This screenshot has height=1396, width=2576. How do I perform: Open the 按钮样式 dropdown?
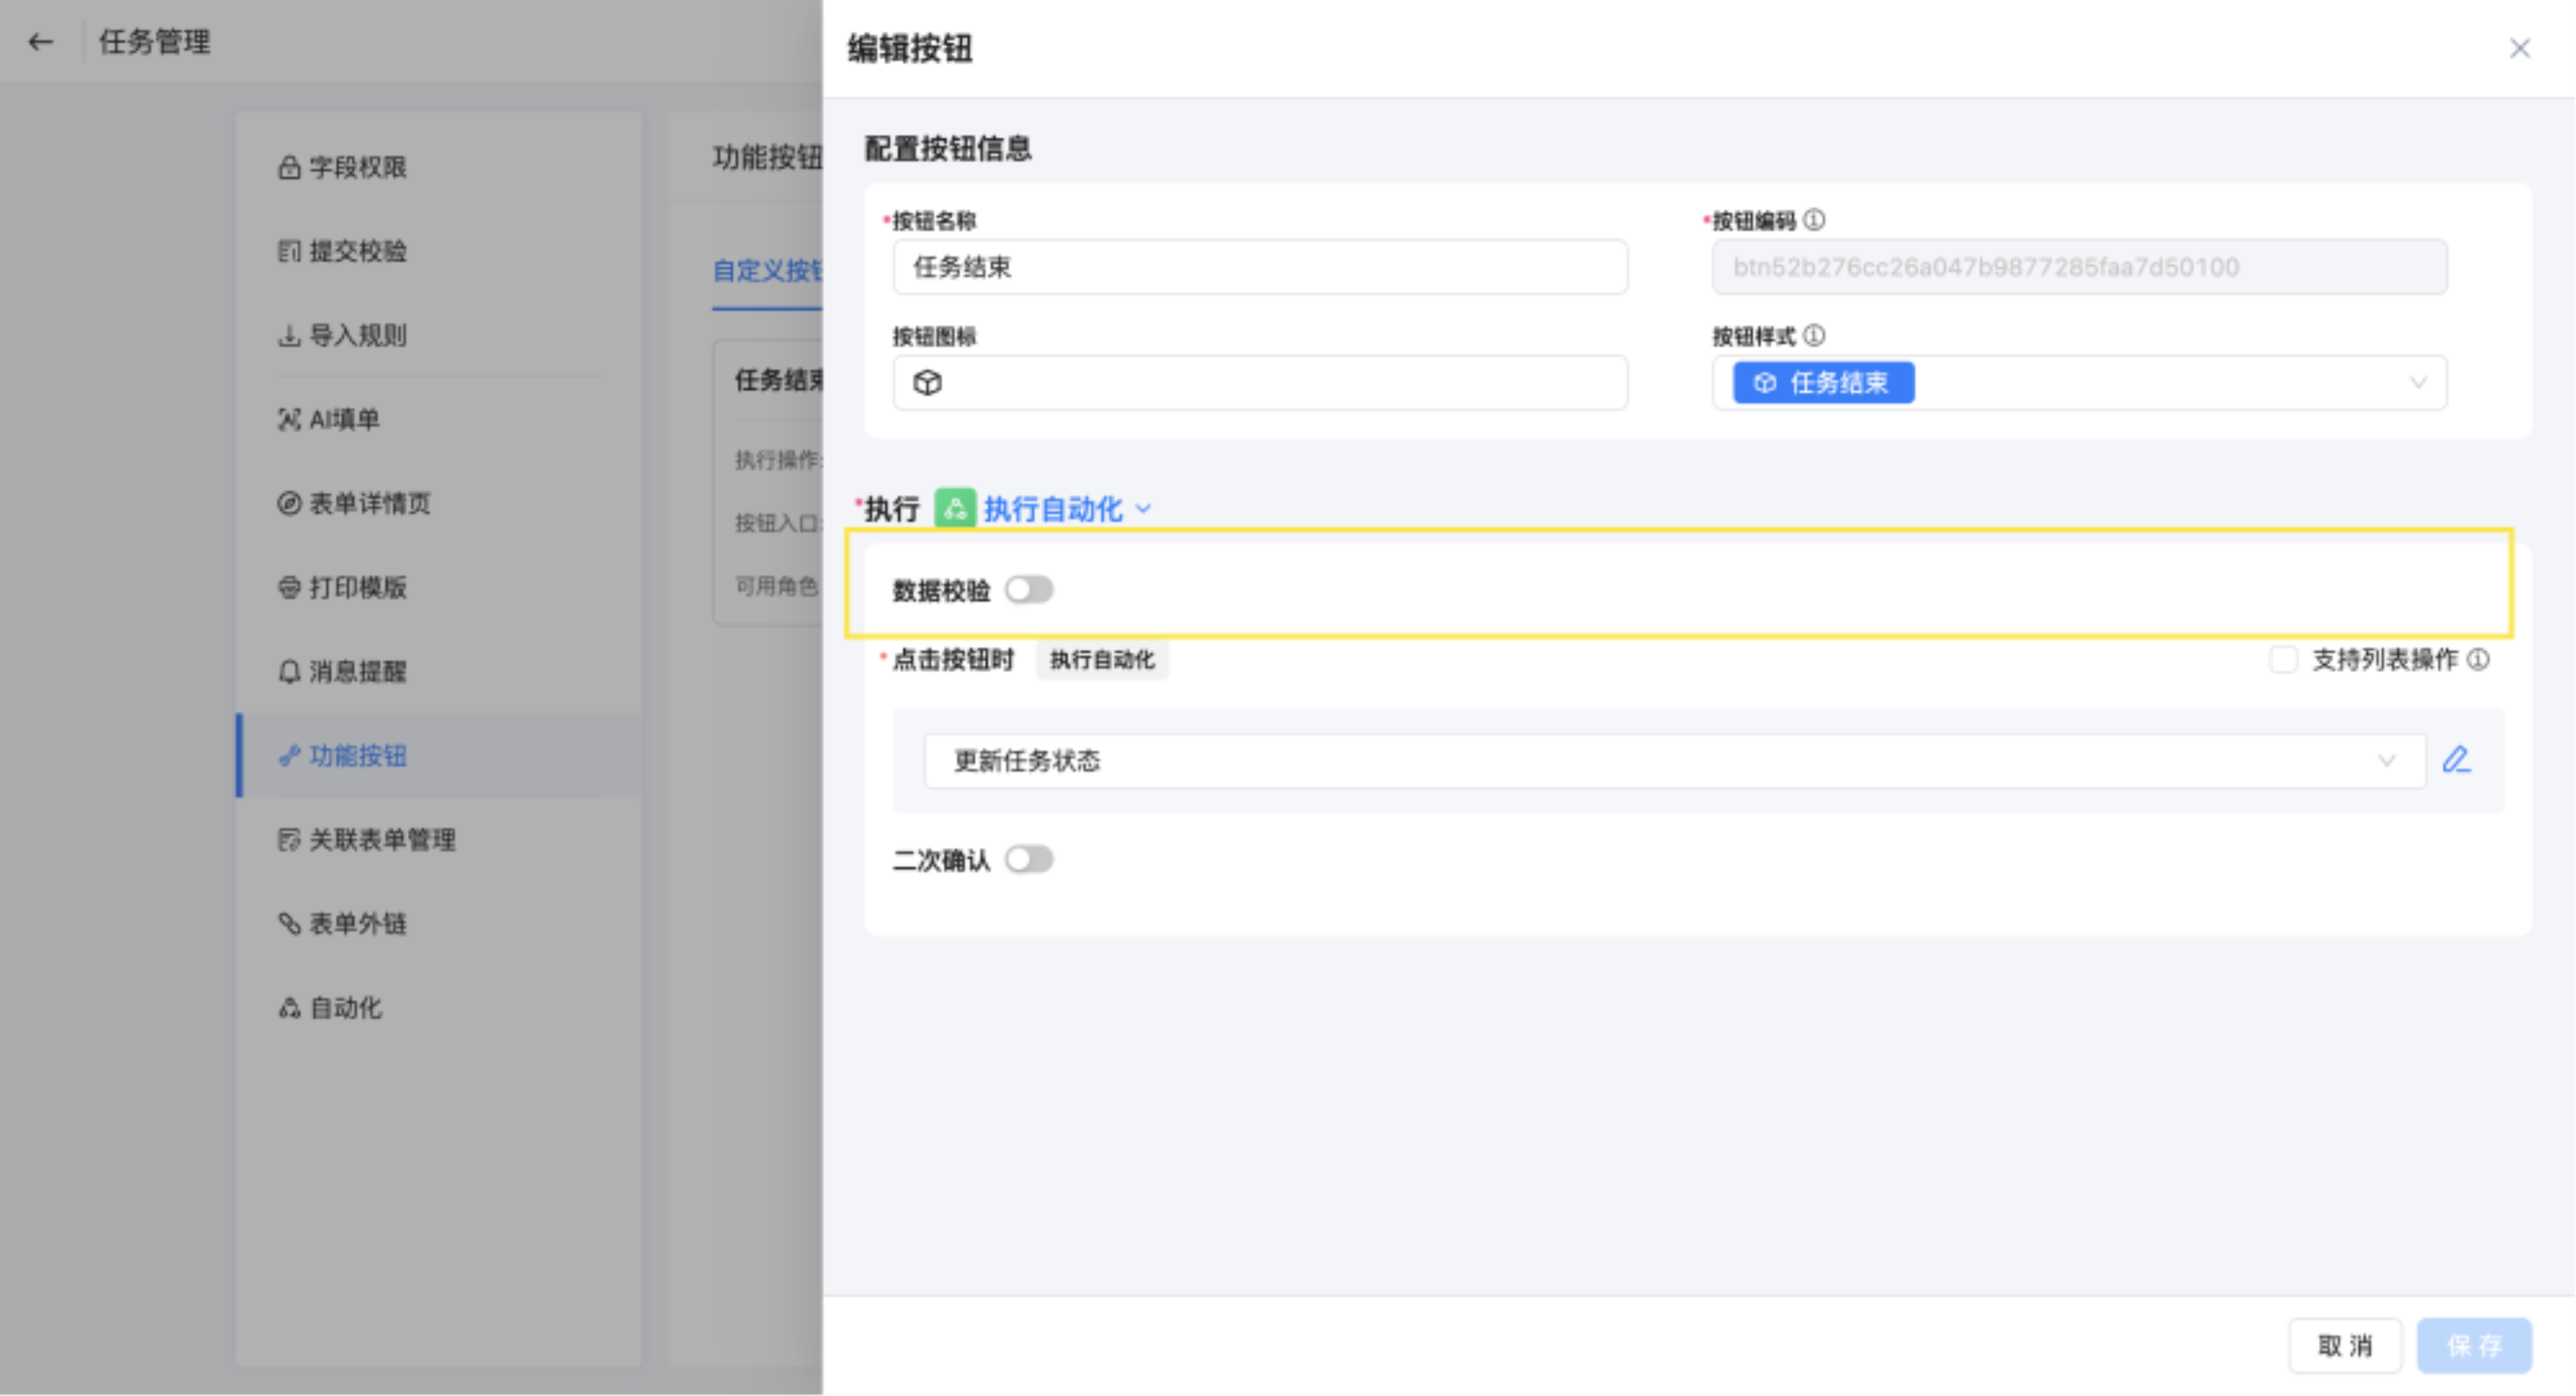[2416, 383]
